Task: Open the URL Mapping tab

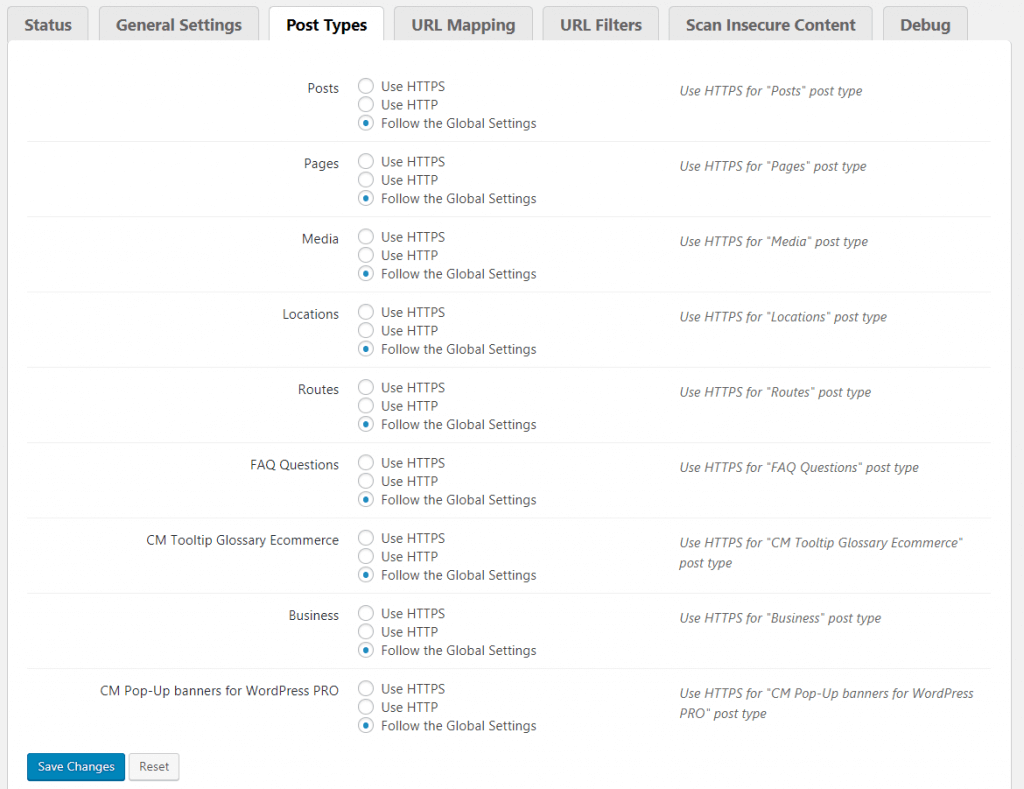Action: pyautogui.click(x=463, y=25)
